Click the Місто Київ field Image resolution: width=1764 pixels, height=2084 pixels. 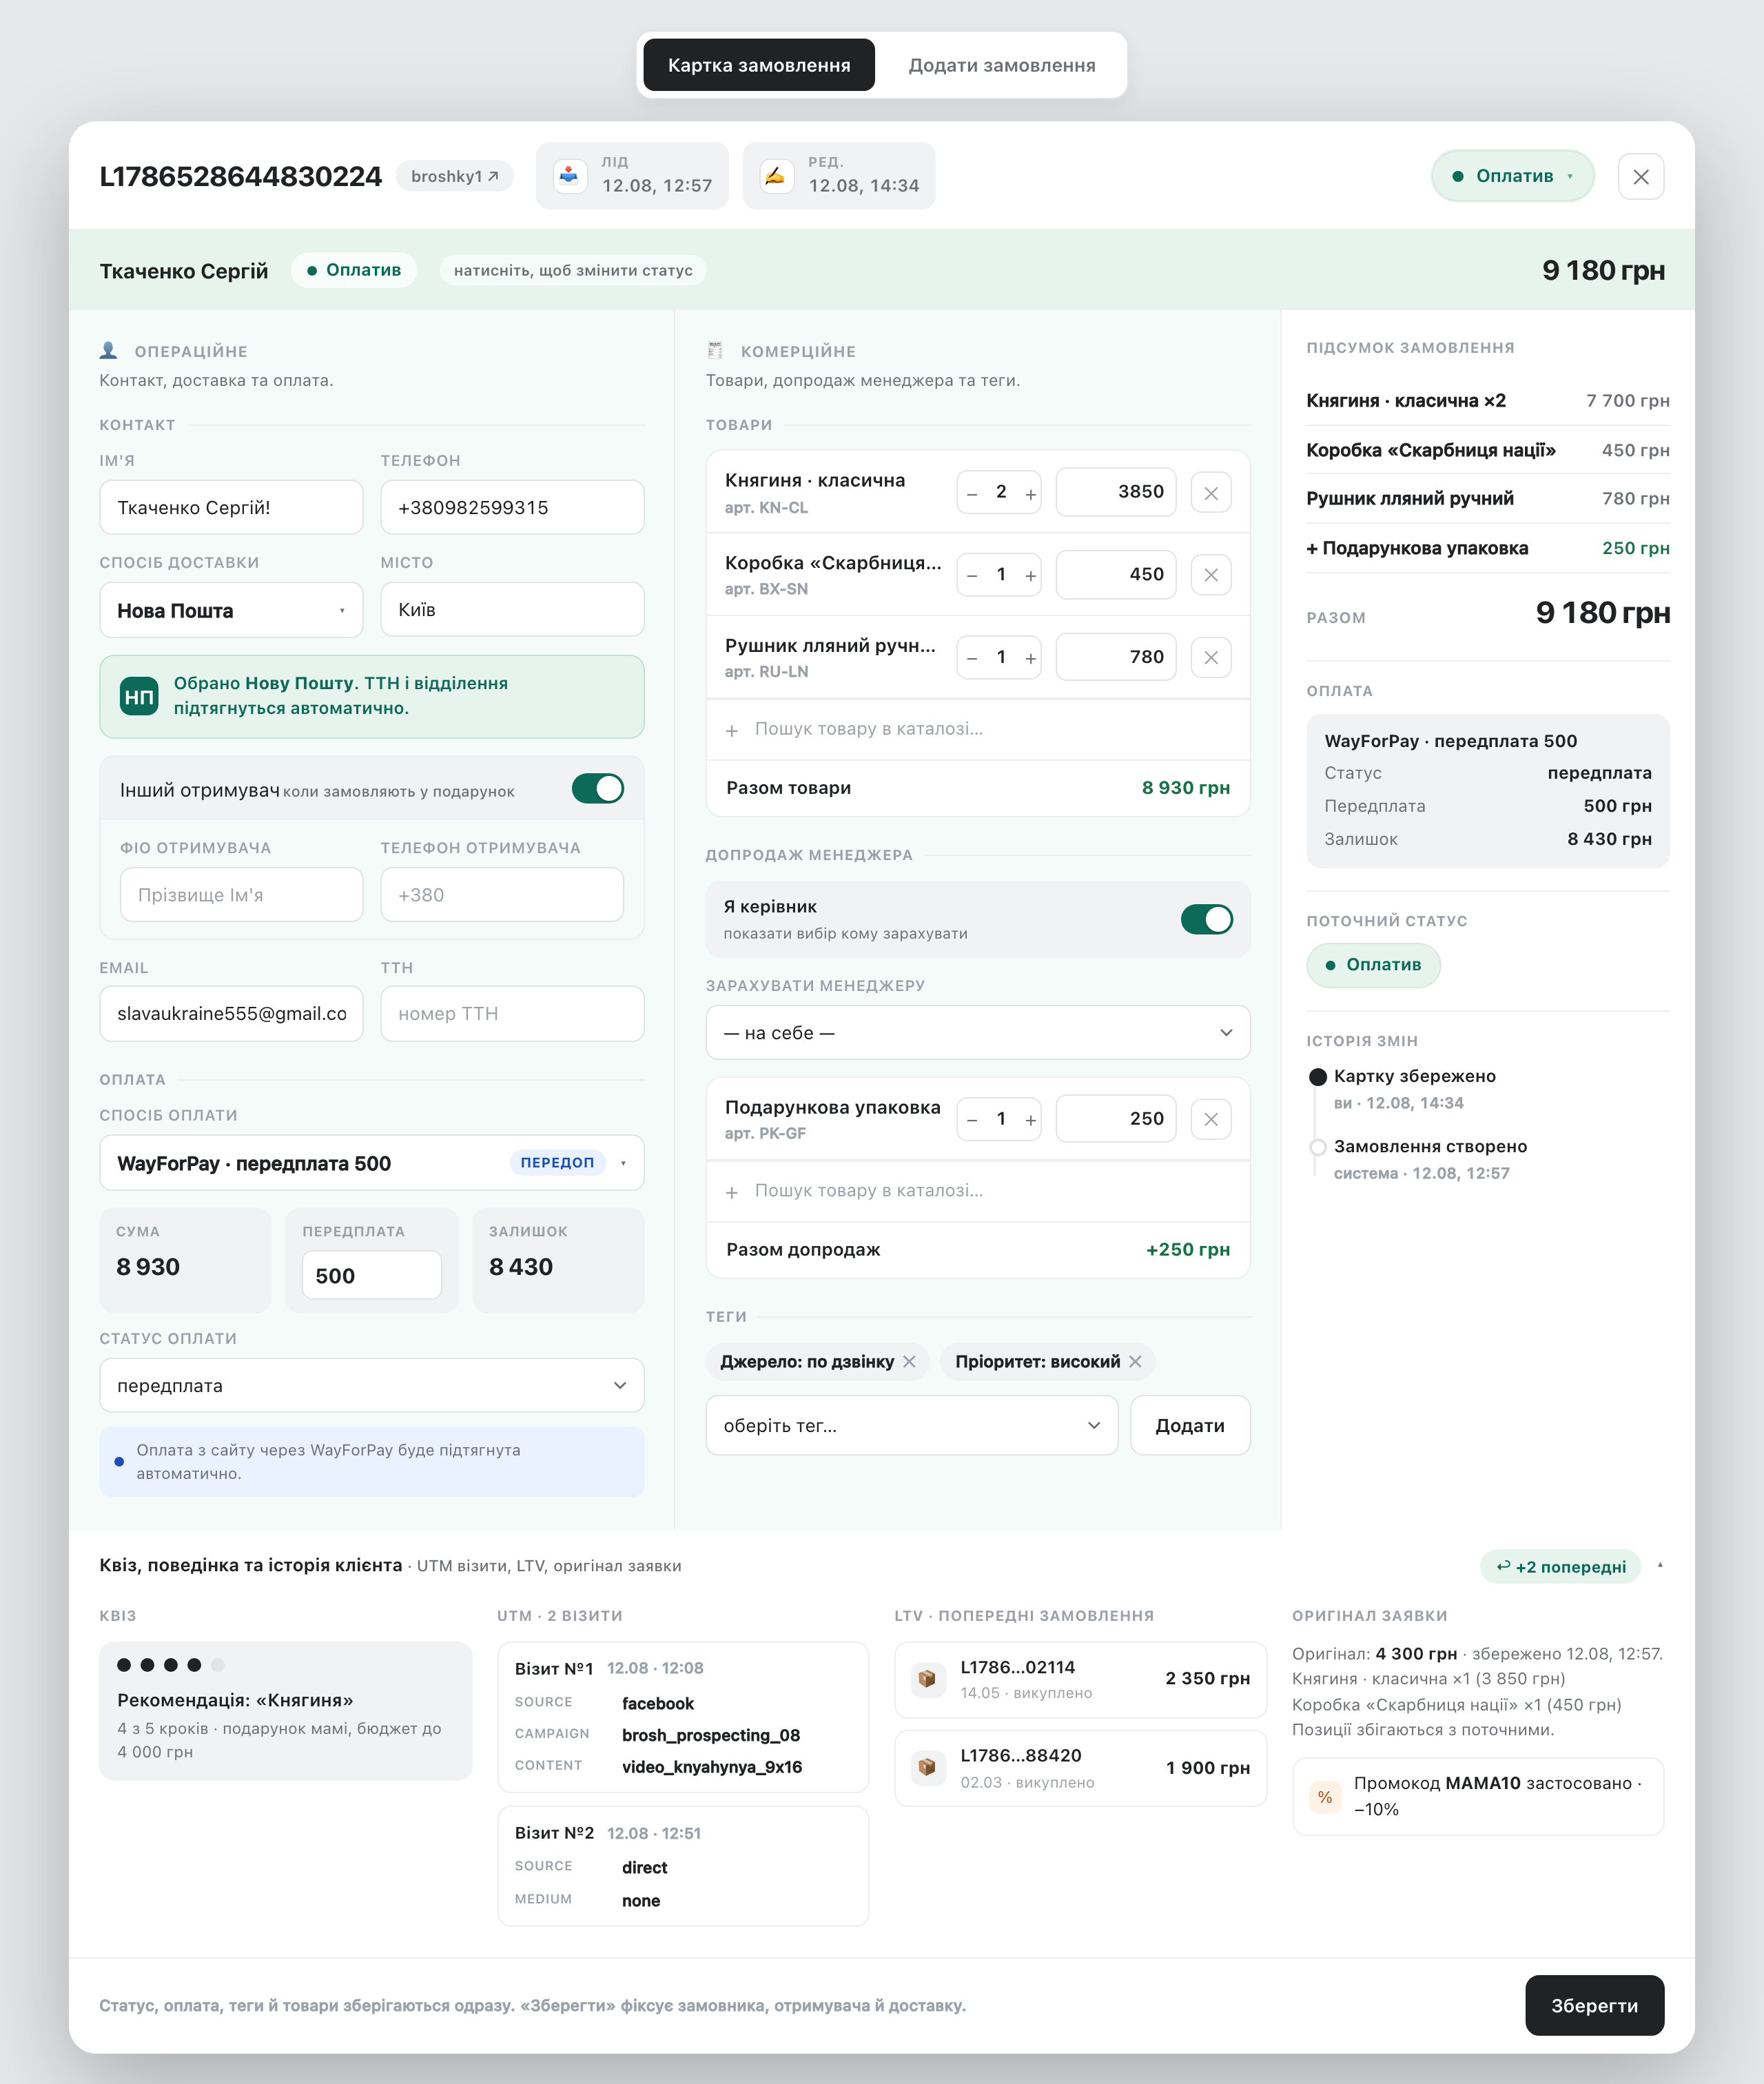click(x=512, y=609)
